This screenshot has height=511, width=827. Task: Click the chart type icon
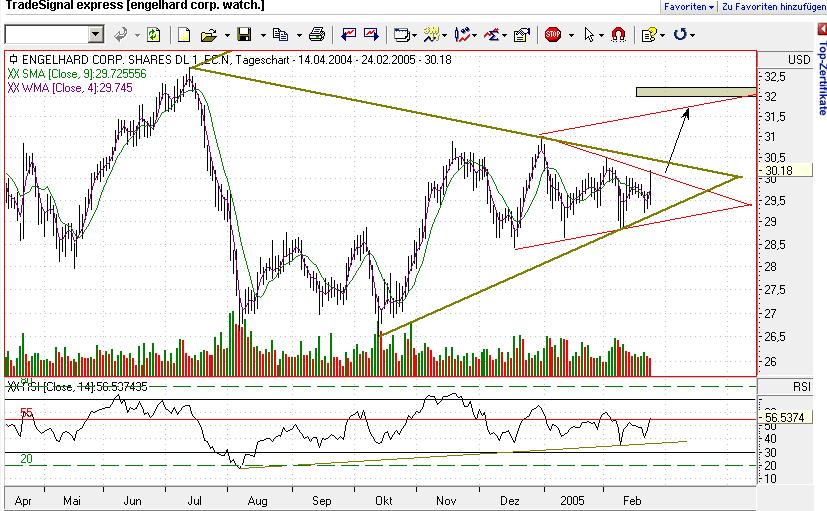coord(431,35)
